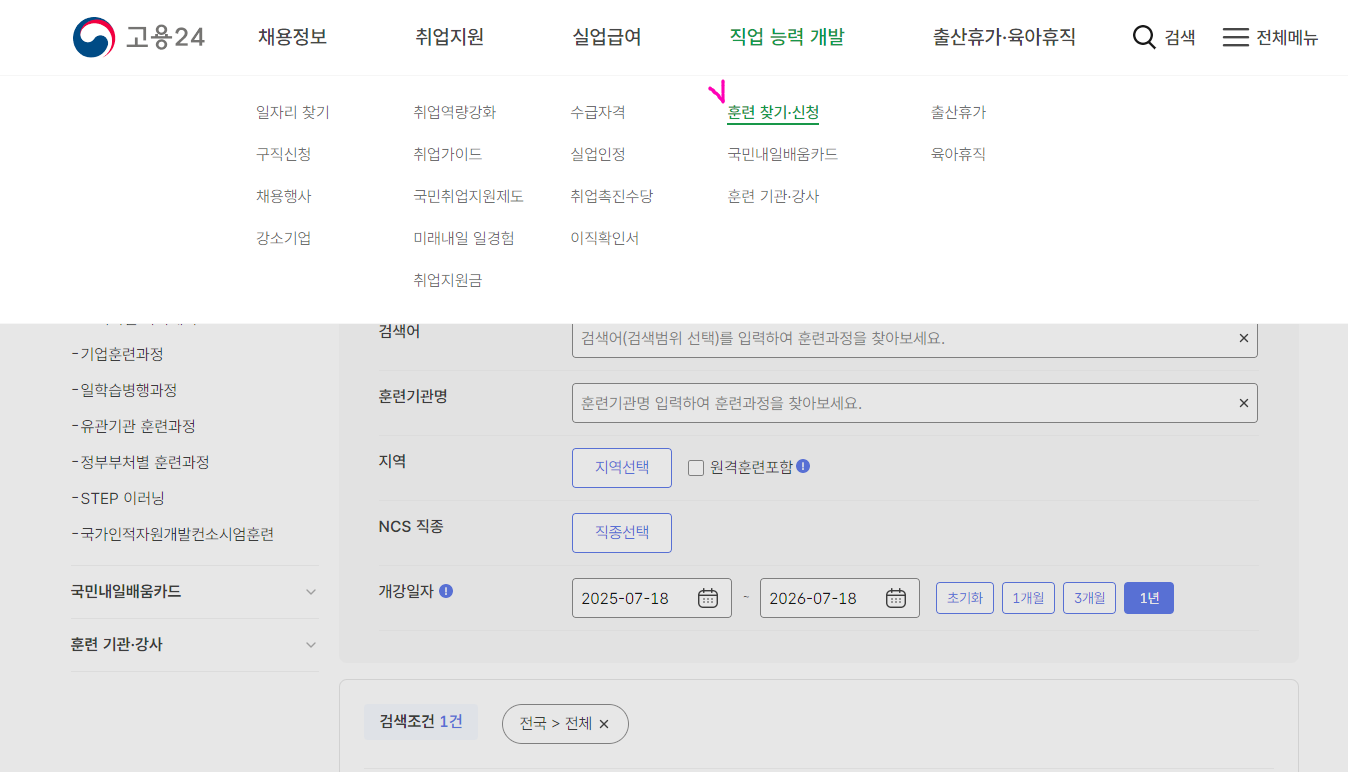Enable the 원격훈련포함 checkbox

coord(695,467)
